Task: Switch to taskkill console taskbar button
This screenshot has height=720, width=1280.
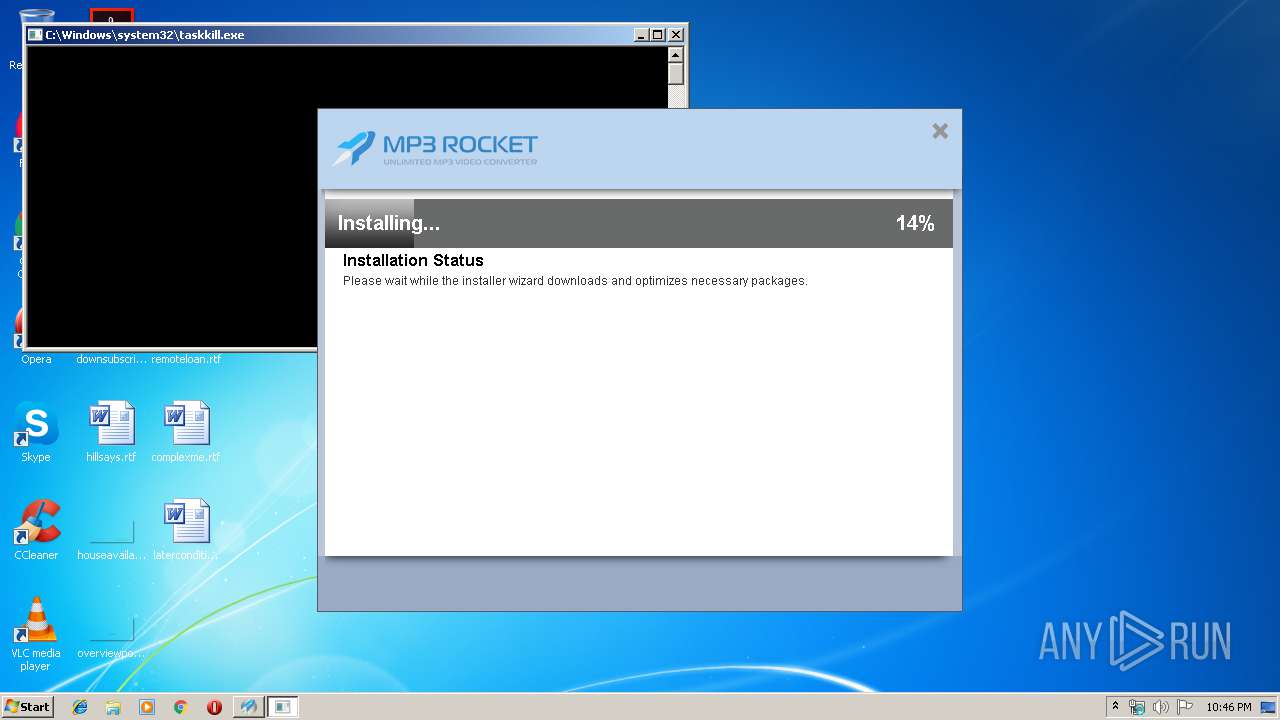Action: click(x=283, y=707)
